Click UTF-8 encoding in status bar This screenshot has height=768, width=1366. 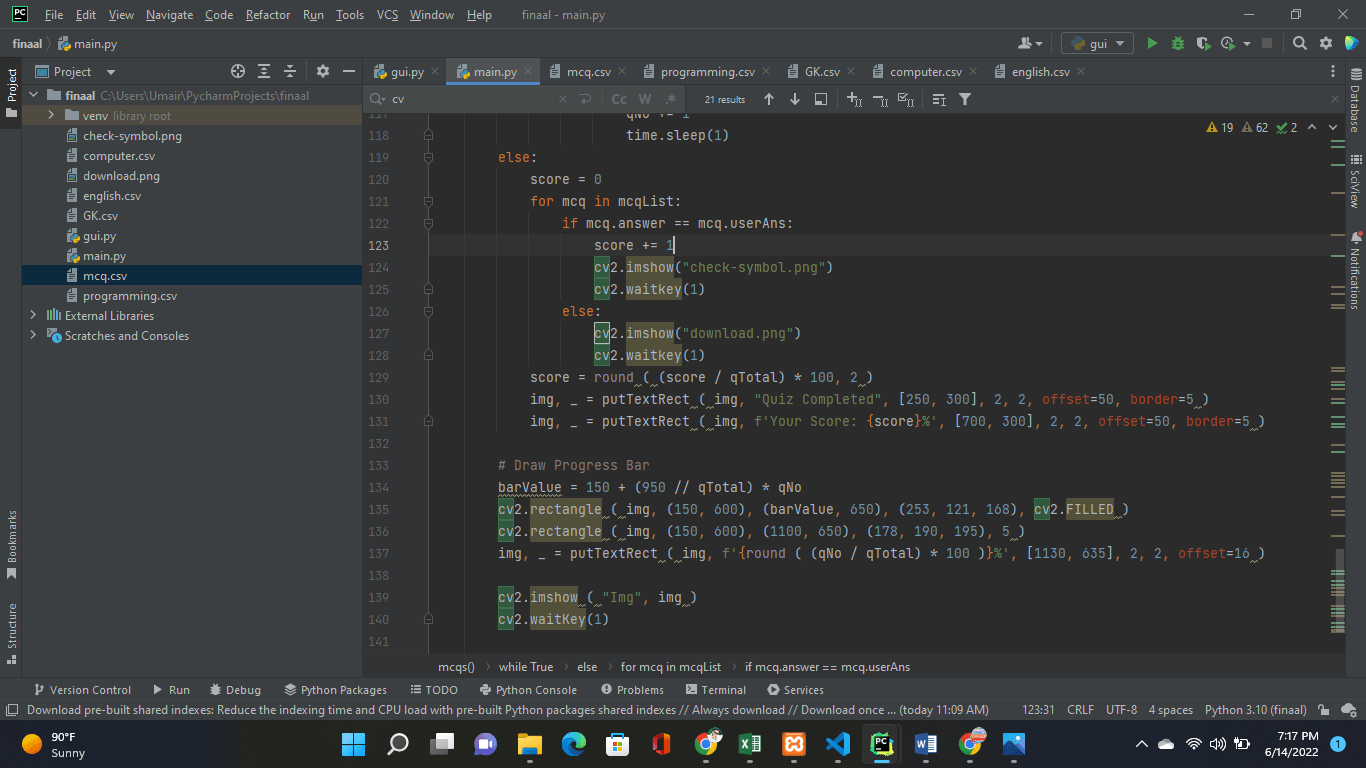point(1121,710)
